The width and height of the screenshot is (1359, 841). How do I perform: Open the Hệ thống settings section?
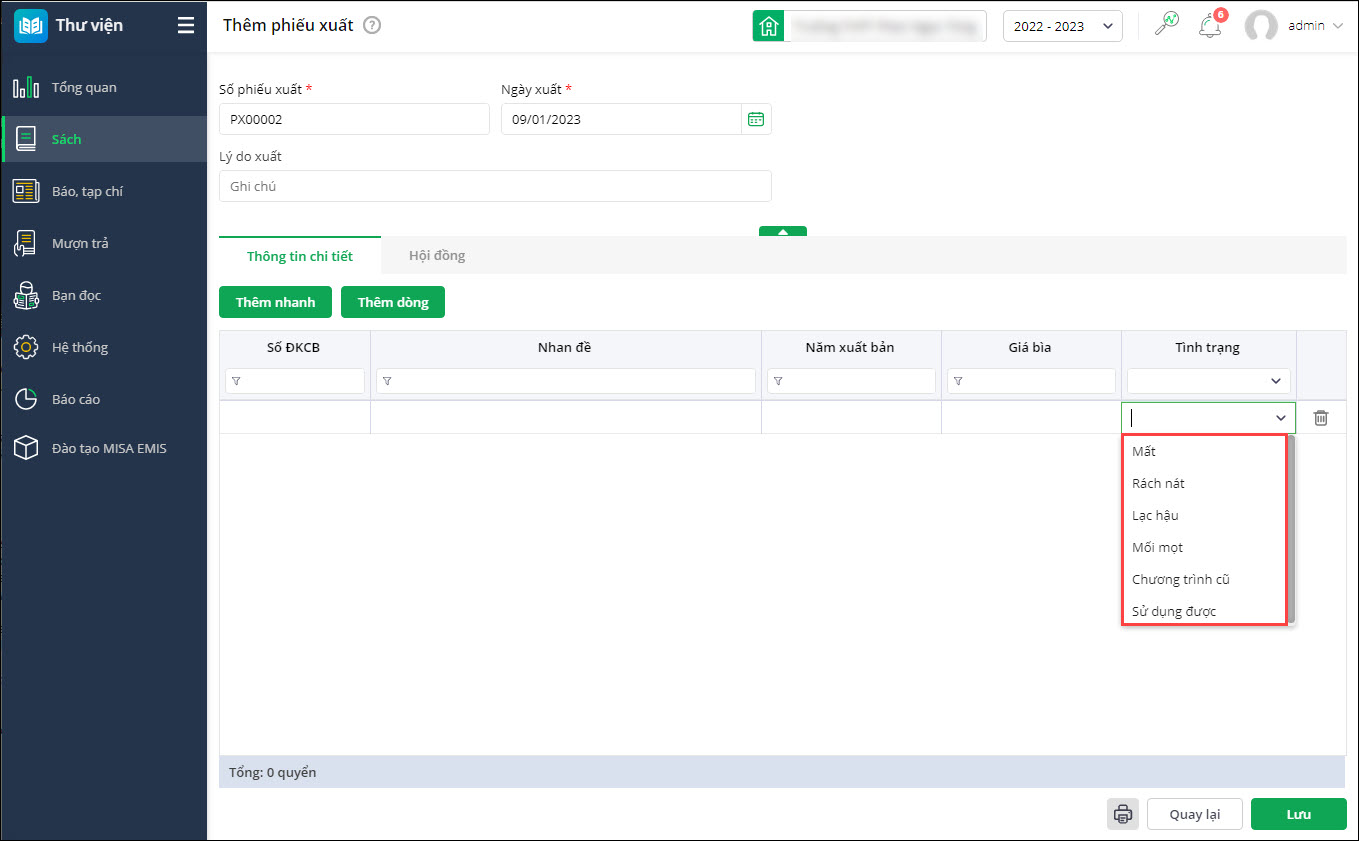pos(104,347)
